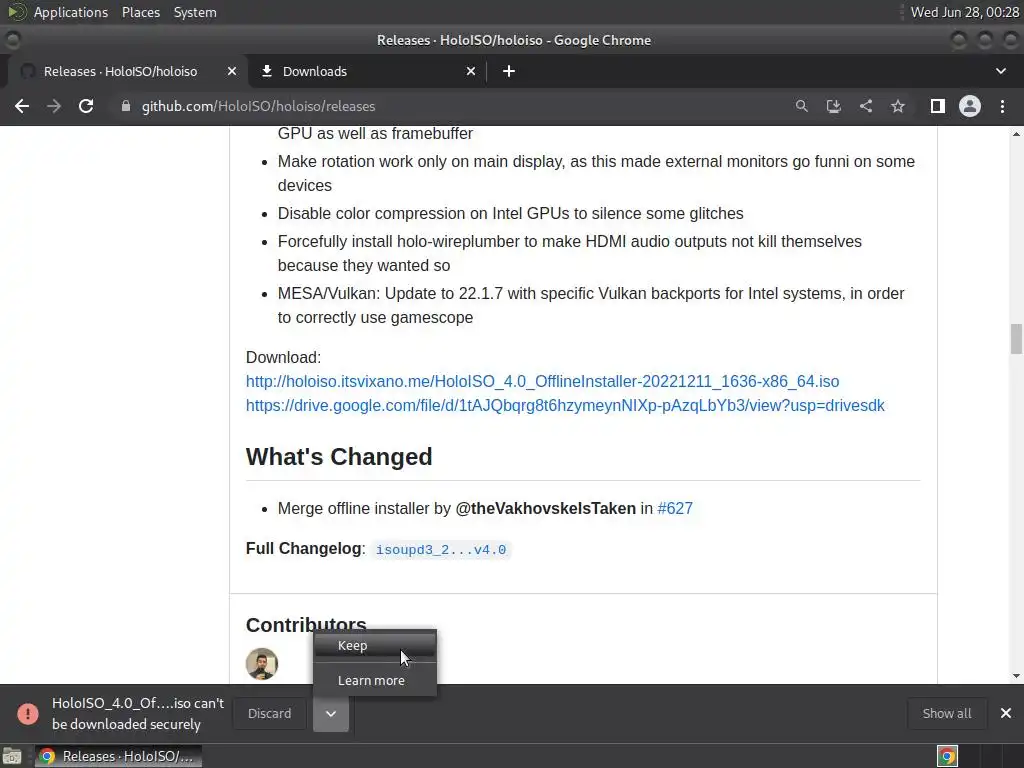This screenshot has height=768, width=1024.
Task: Click Show all downloads
Action: pyautogui.click(x=946, y=714)
